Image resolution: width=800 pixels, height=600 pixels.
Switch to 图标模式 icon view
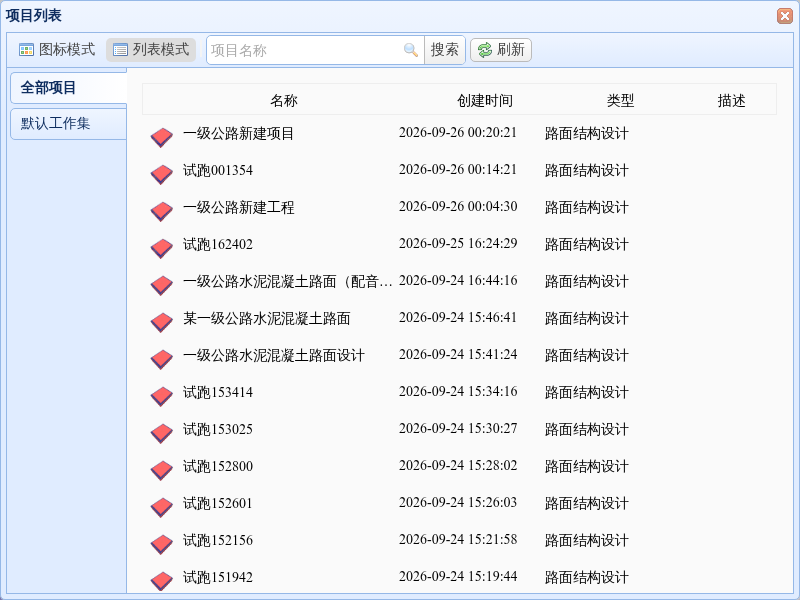57,49
